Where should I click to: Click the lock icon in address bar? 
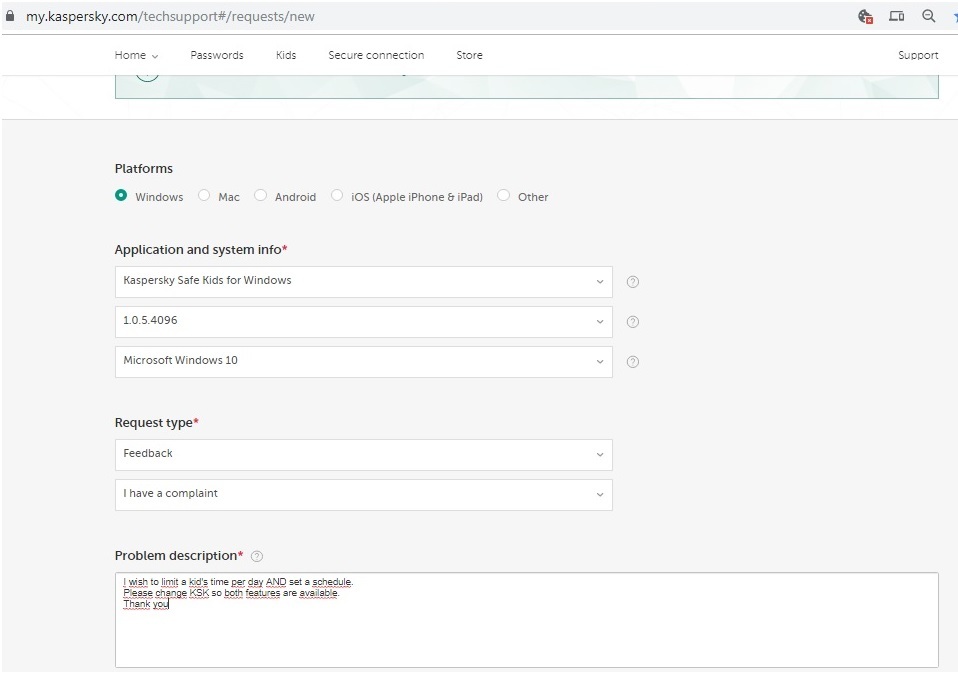10,16
